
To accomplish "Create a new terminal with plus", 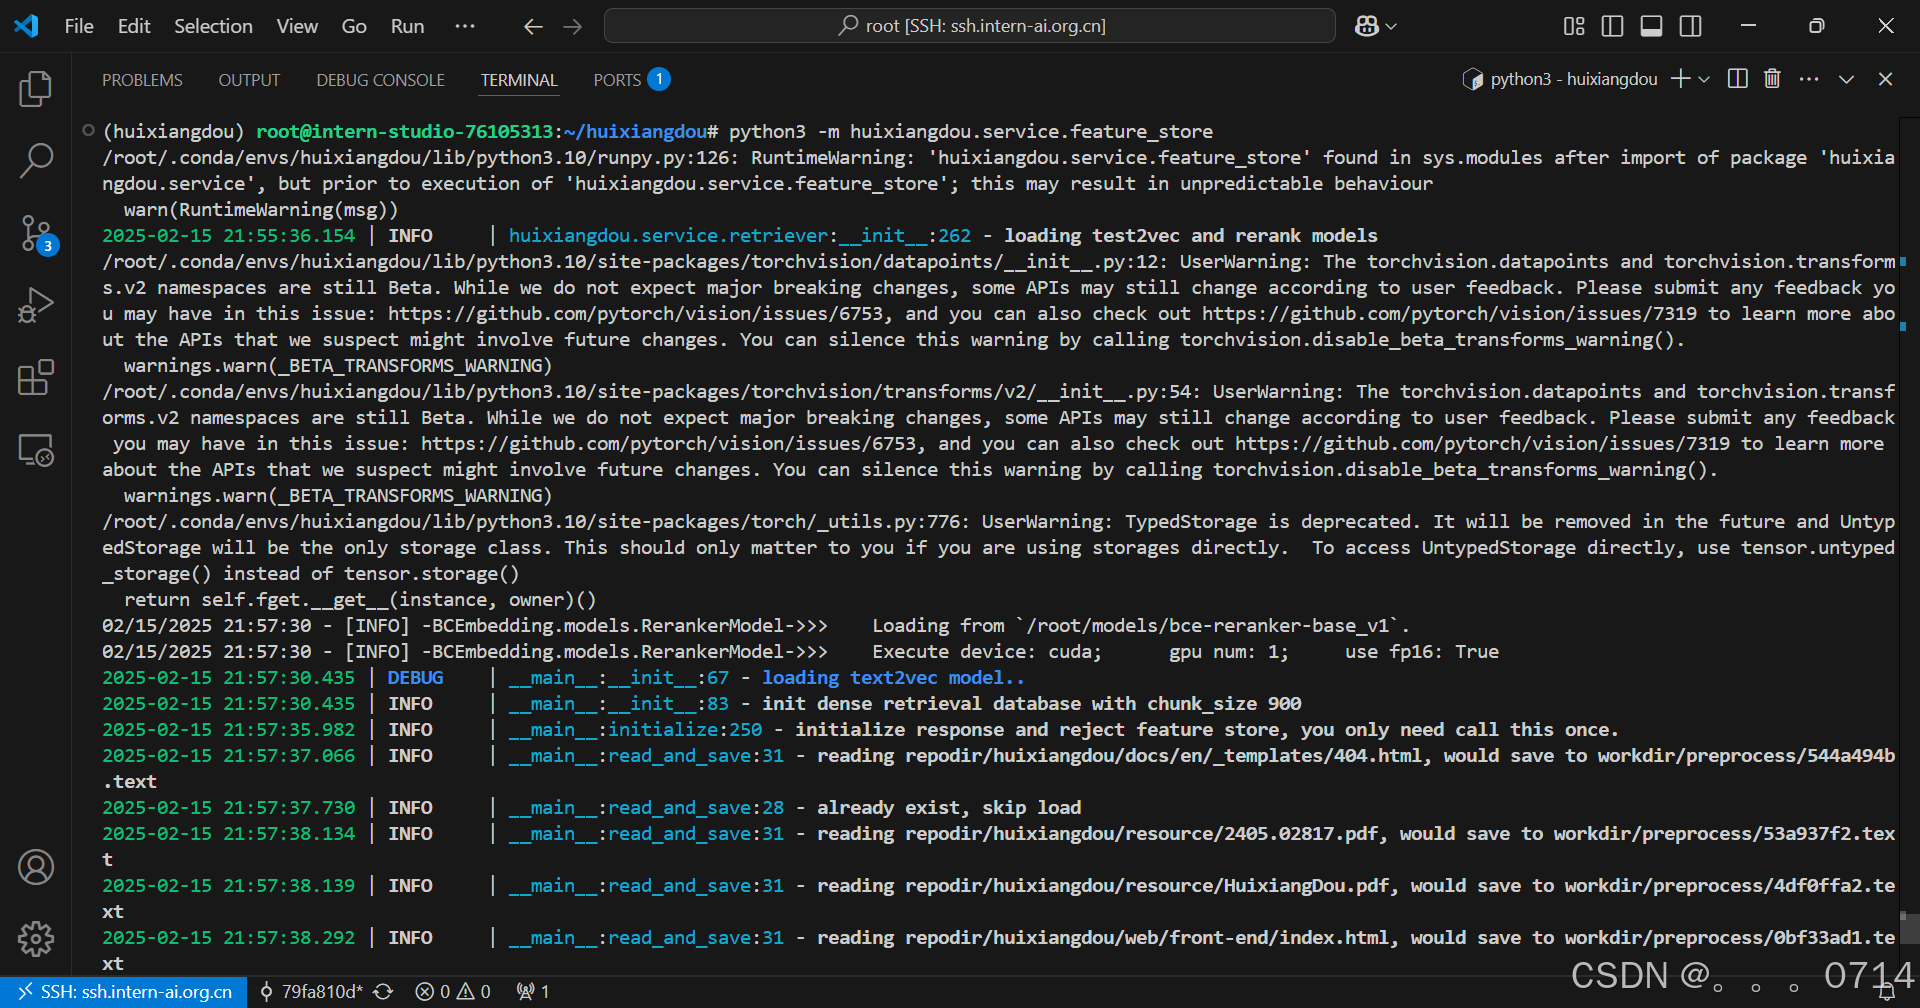I will pyautogui.click(x=1680, y=79).
